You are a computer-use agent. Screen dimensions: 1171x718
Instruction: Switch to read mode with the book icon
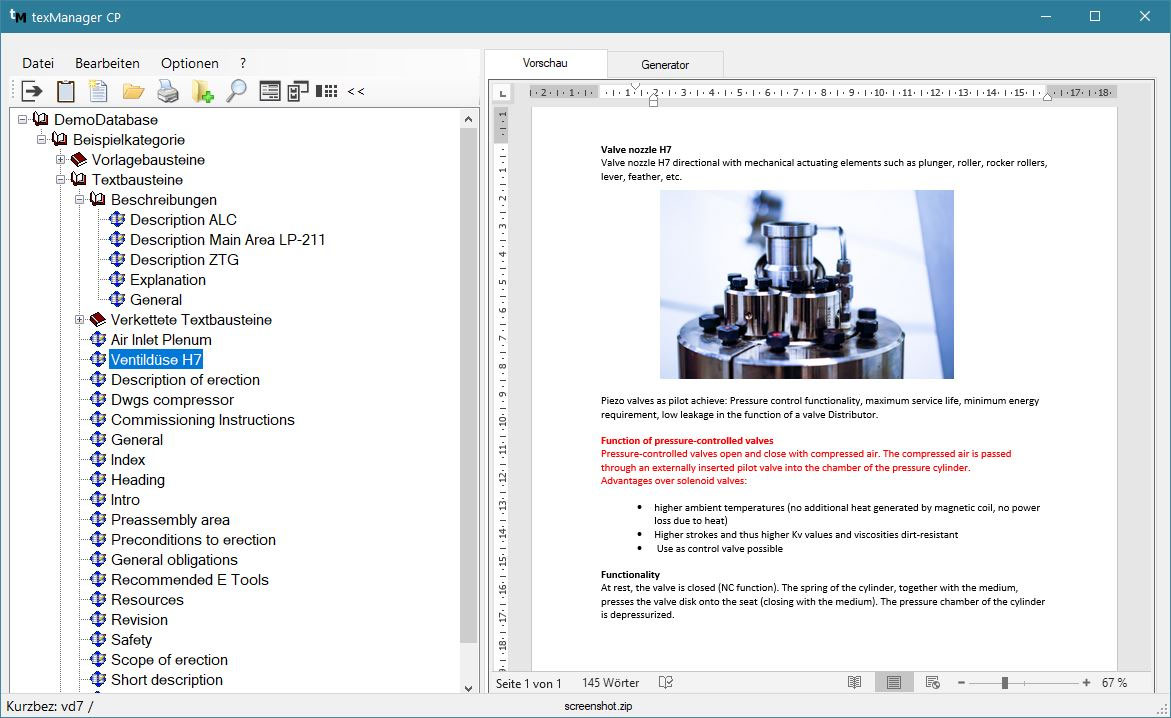click(x=855, y=682)
